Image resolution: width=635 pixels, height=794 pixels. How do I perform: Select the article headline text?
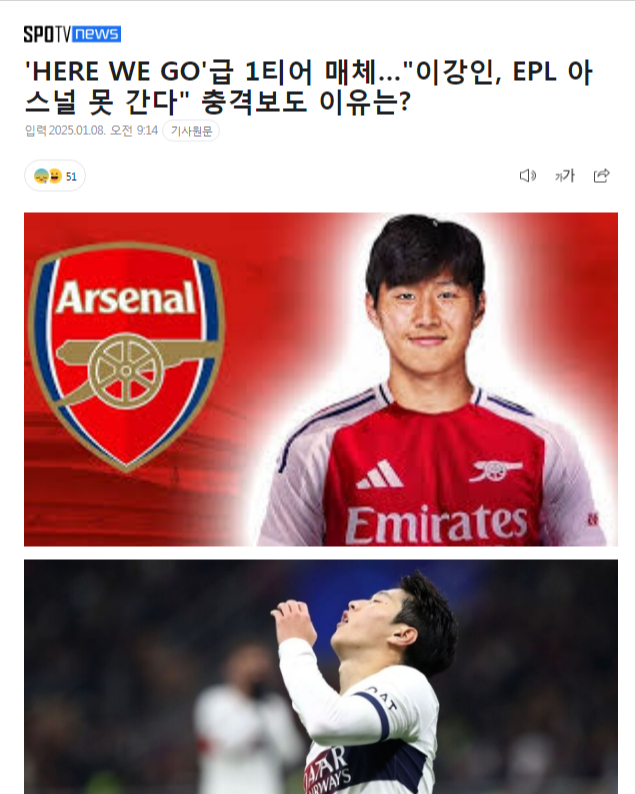[308, 86]
